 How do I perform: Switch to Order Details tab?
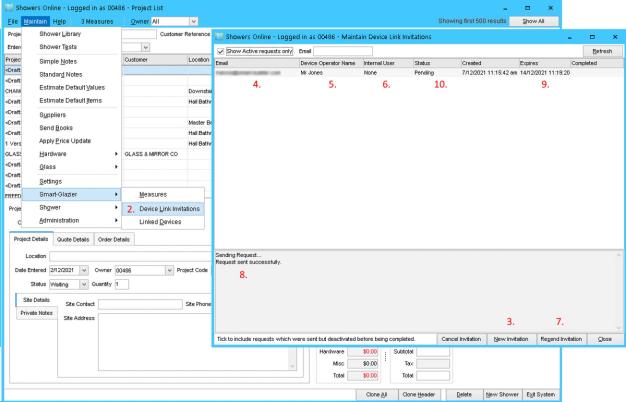click(x=114, y=240)
